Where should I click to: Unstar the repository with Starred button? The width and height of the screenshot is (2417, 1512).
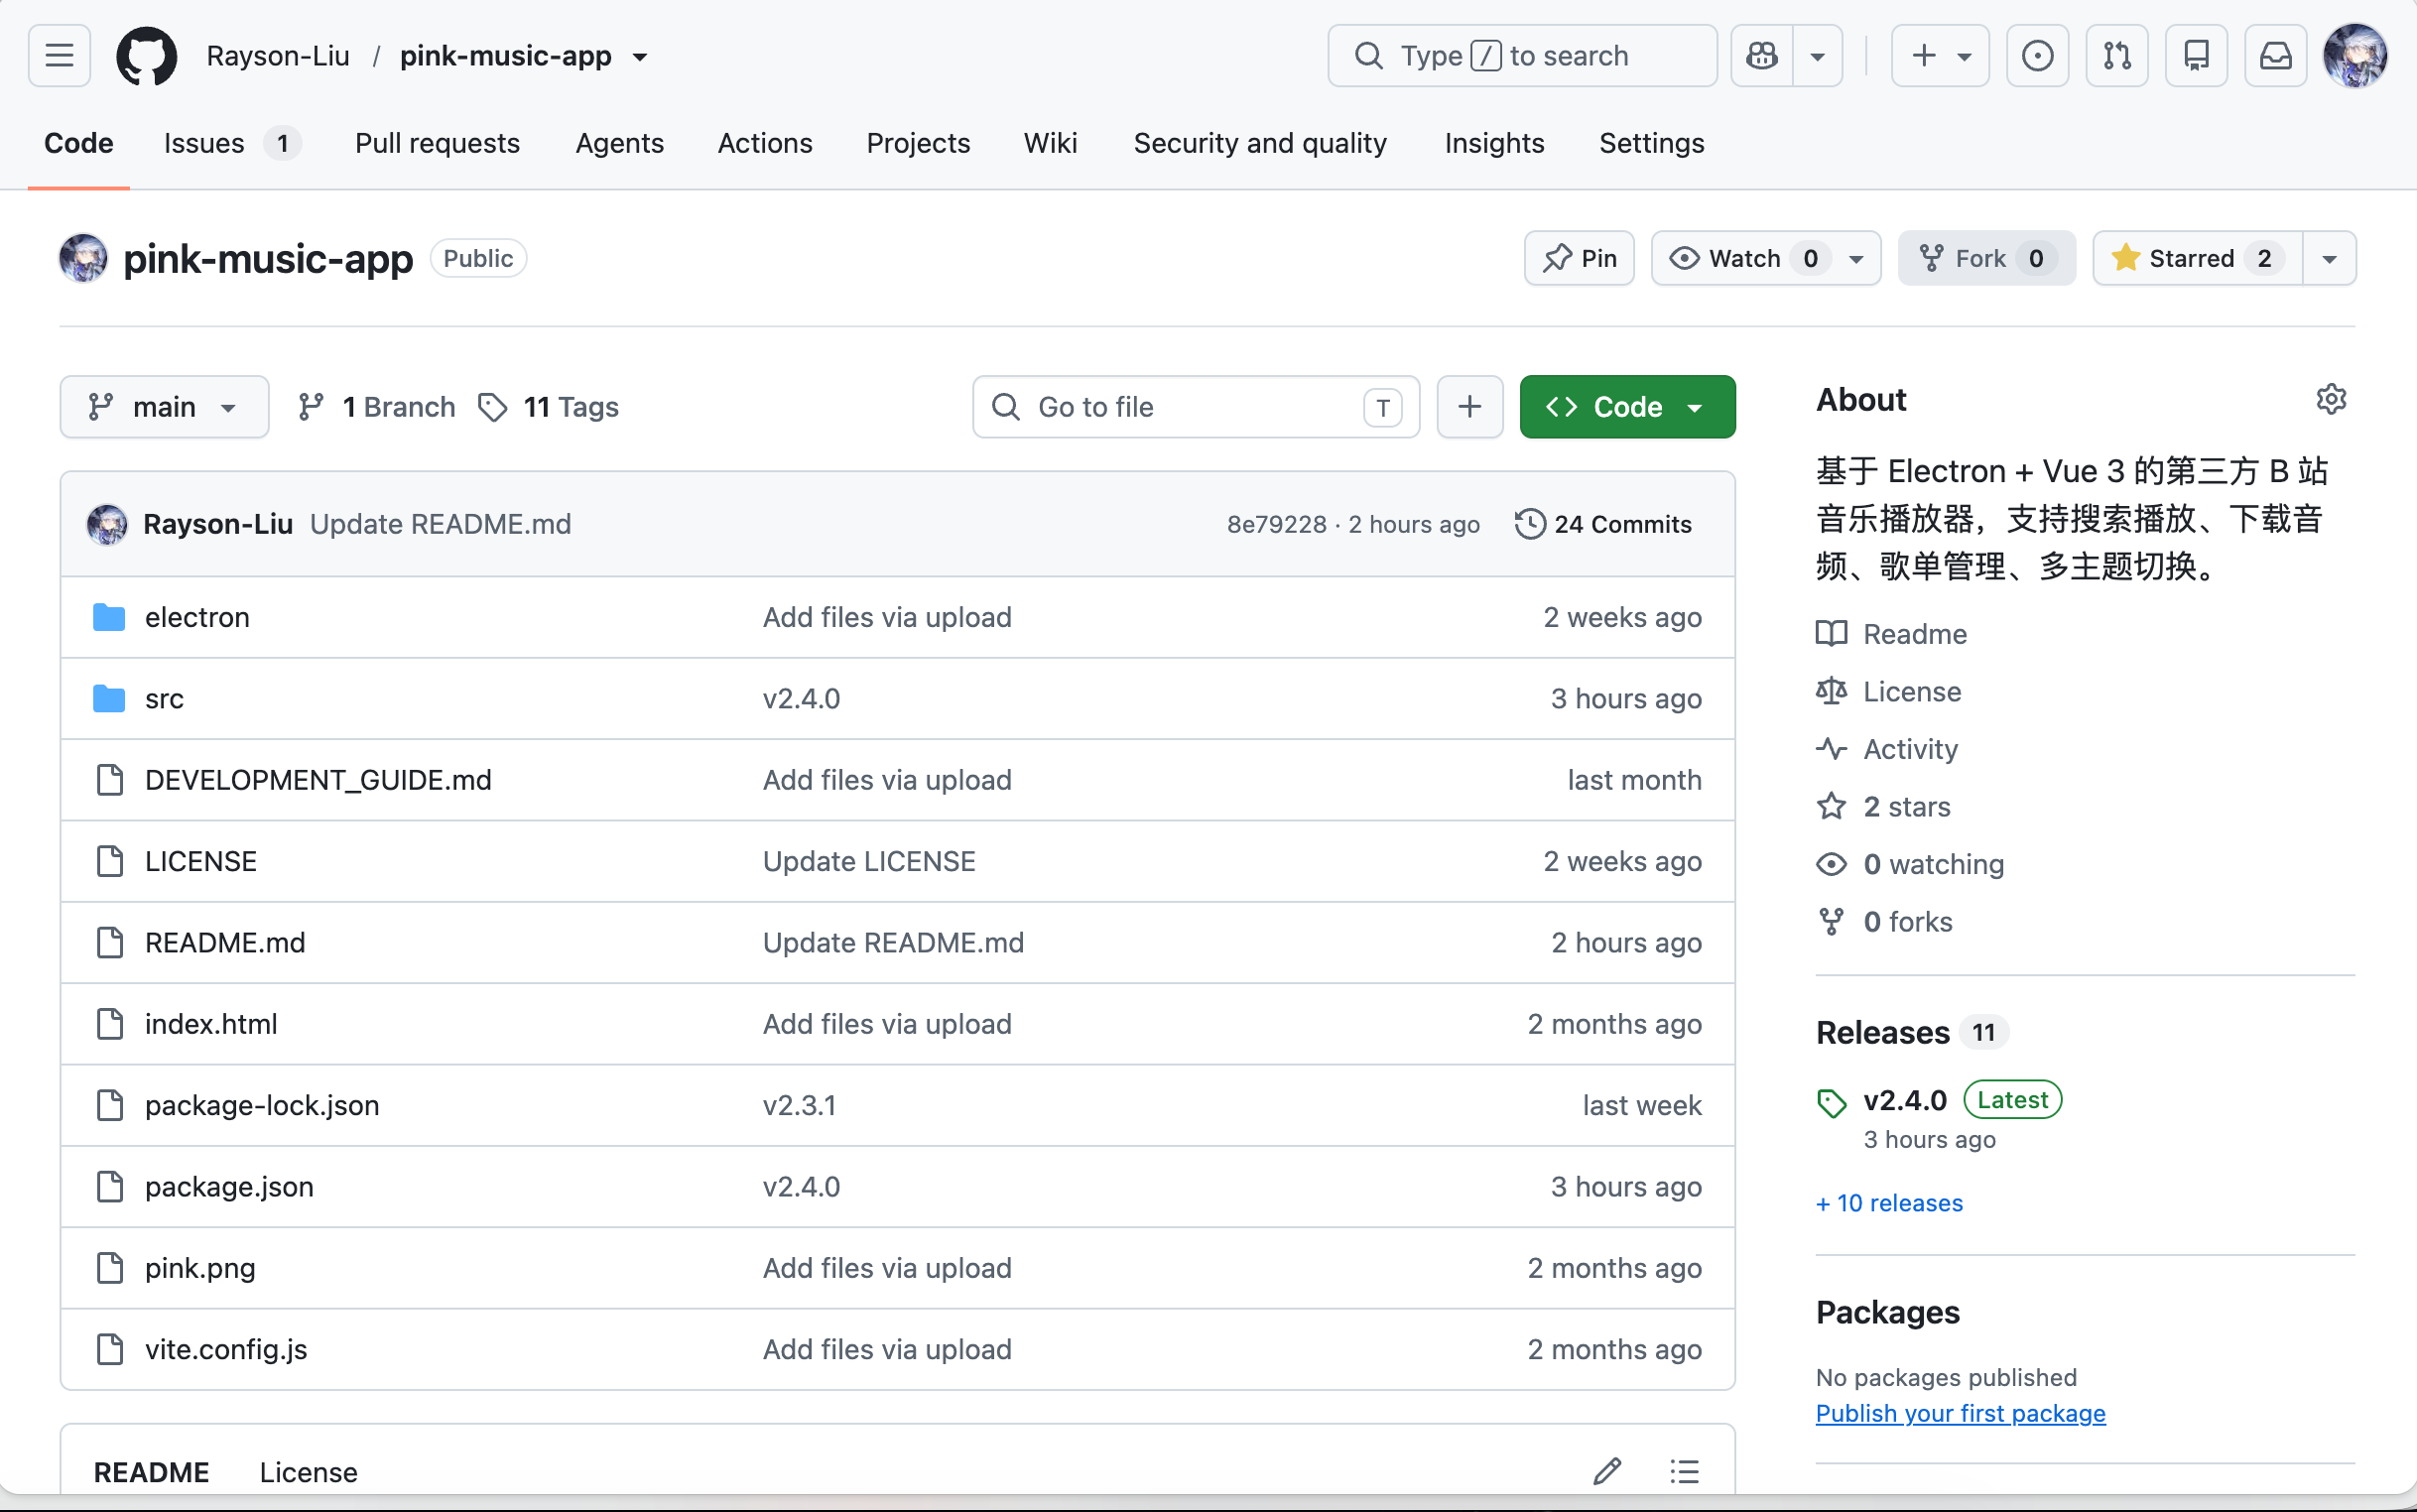(2198, 258)
